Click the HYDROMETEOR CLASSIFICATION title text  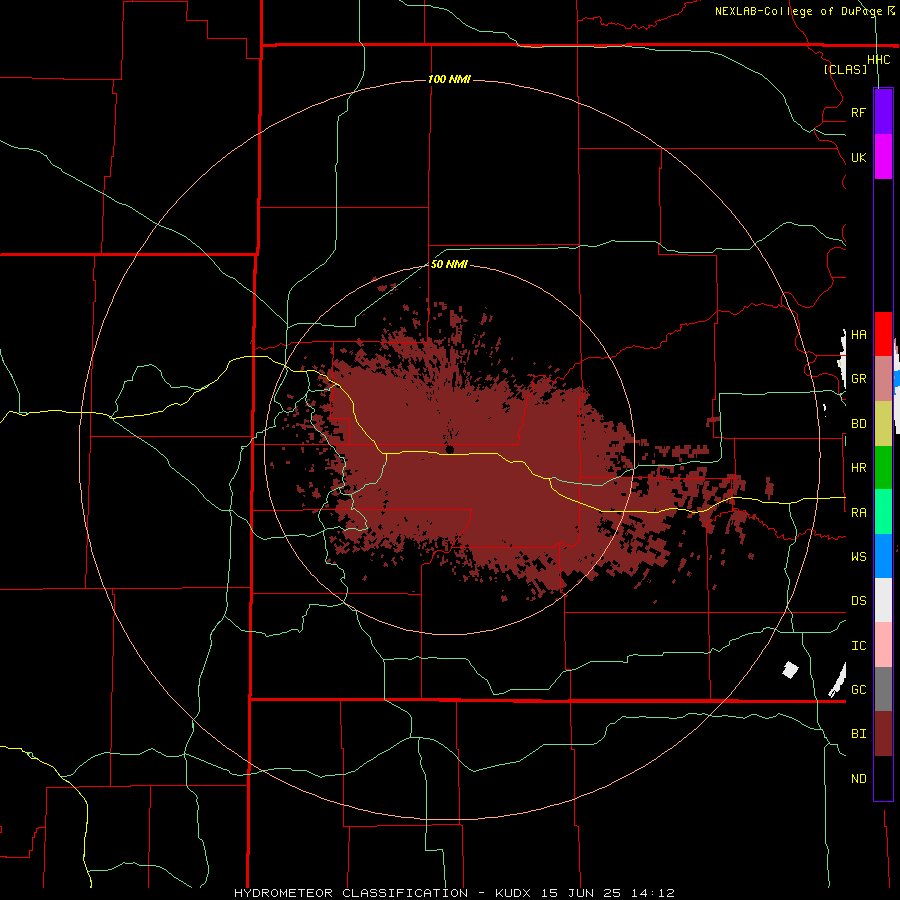pos(351,893)
